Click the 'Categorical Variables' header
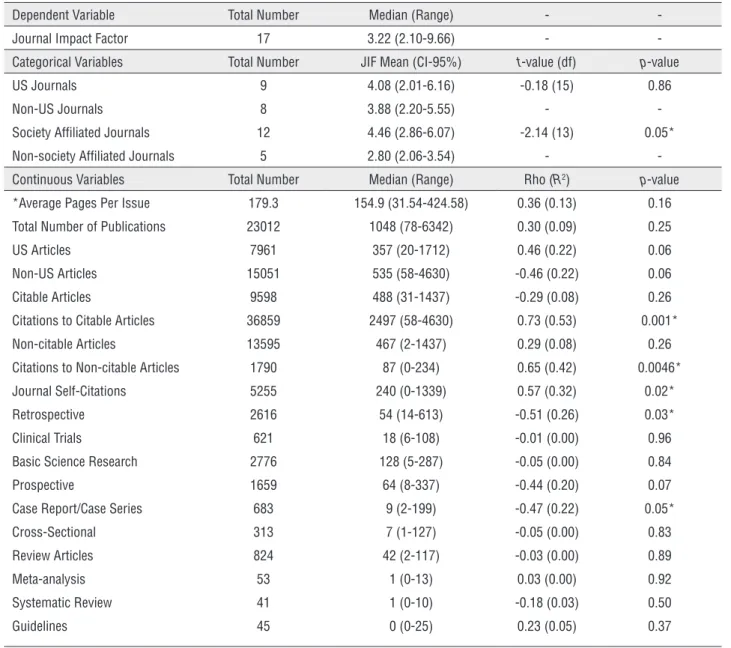This screenshot has height=648, width=731. click(x=68, y=62)
